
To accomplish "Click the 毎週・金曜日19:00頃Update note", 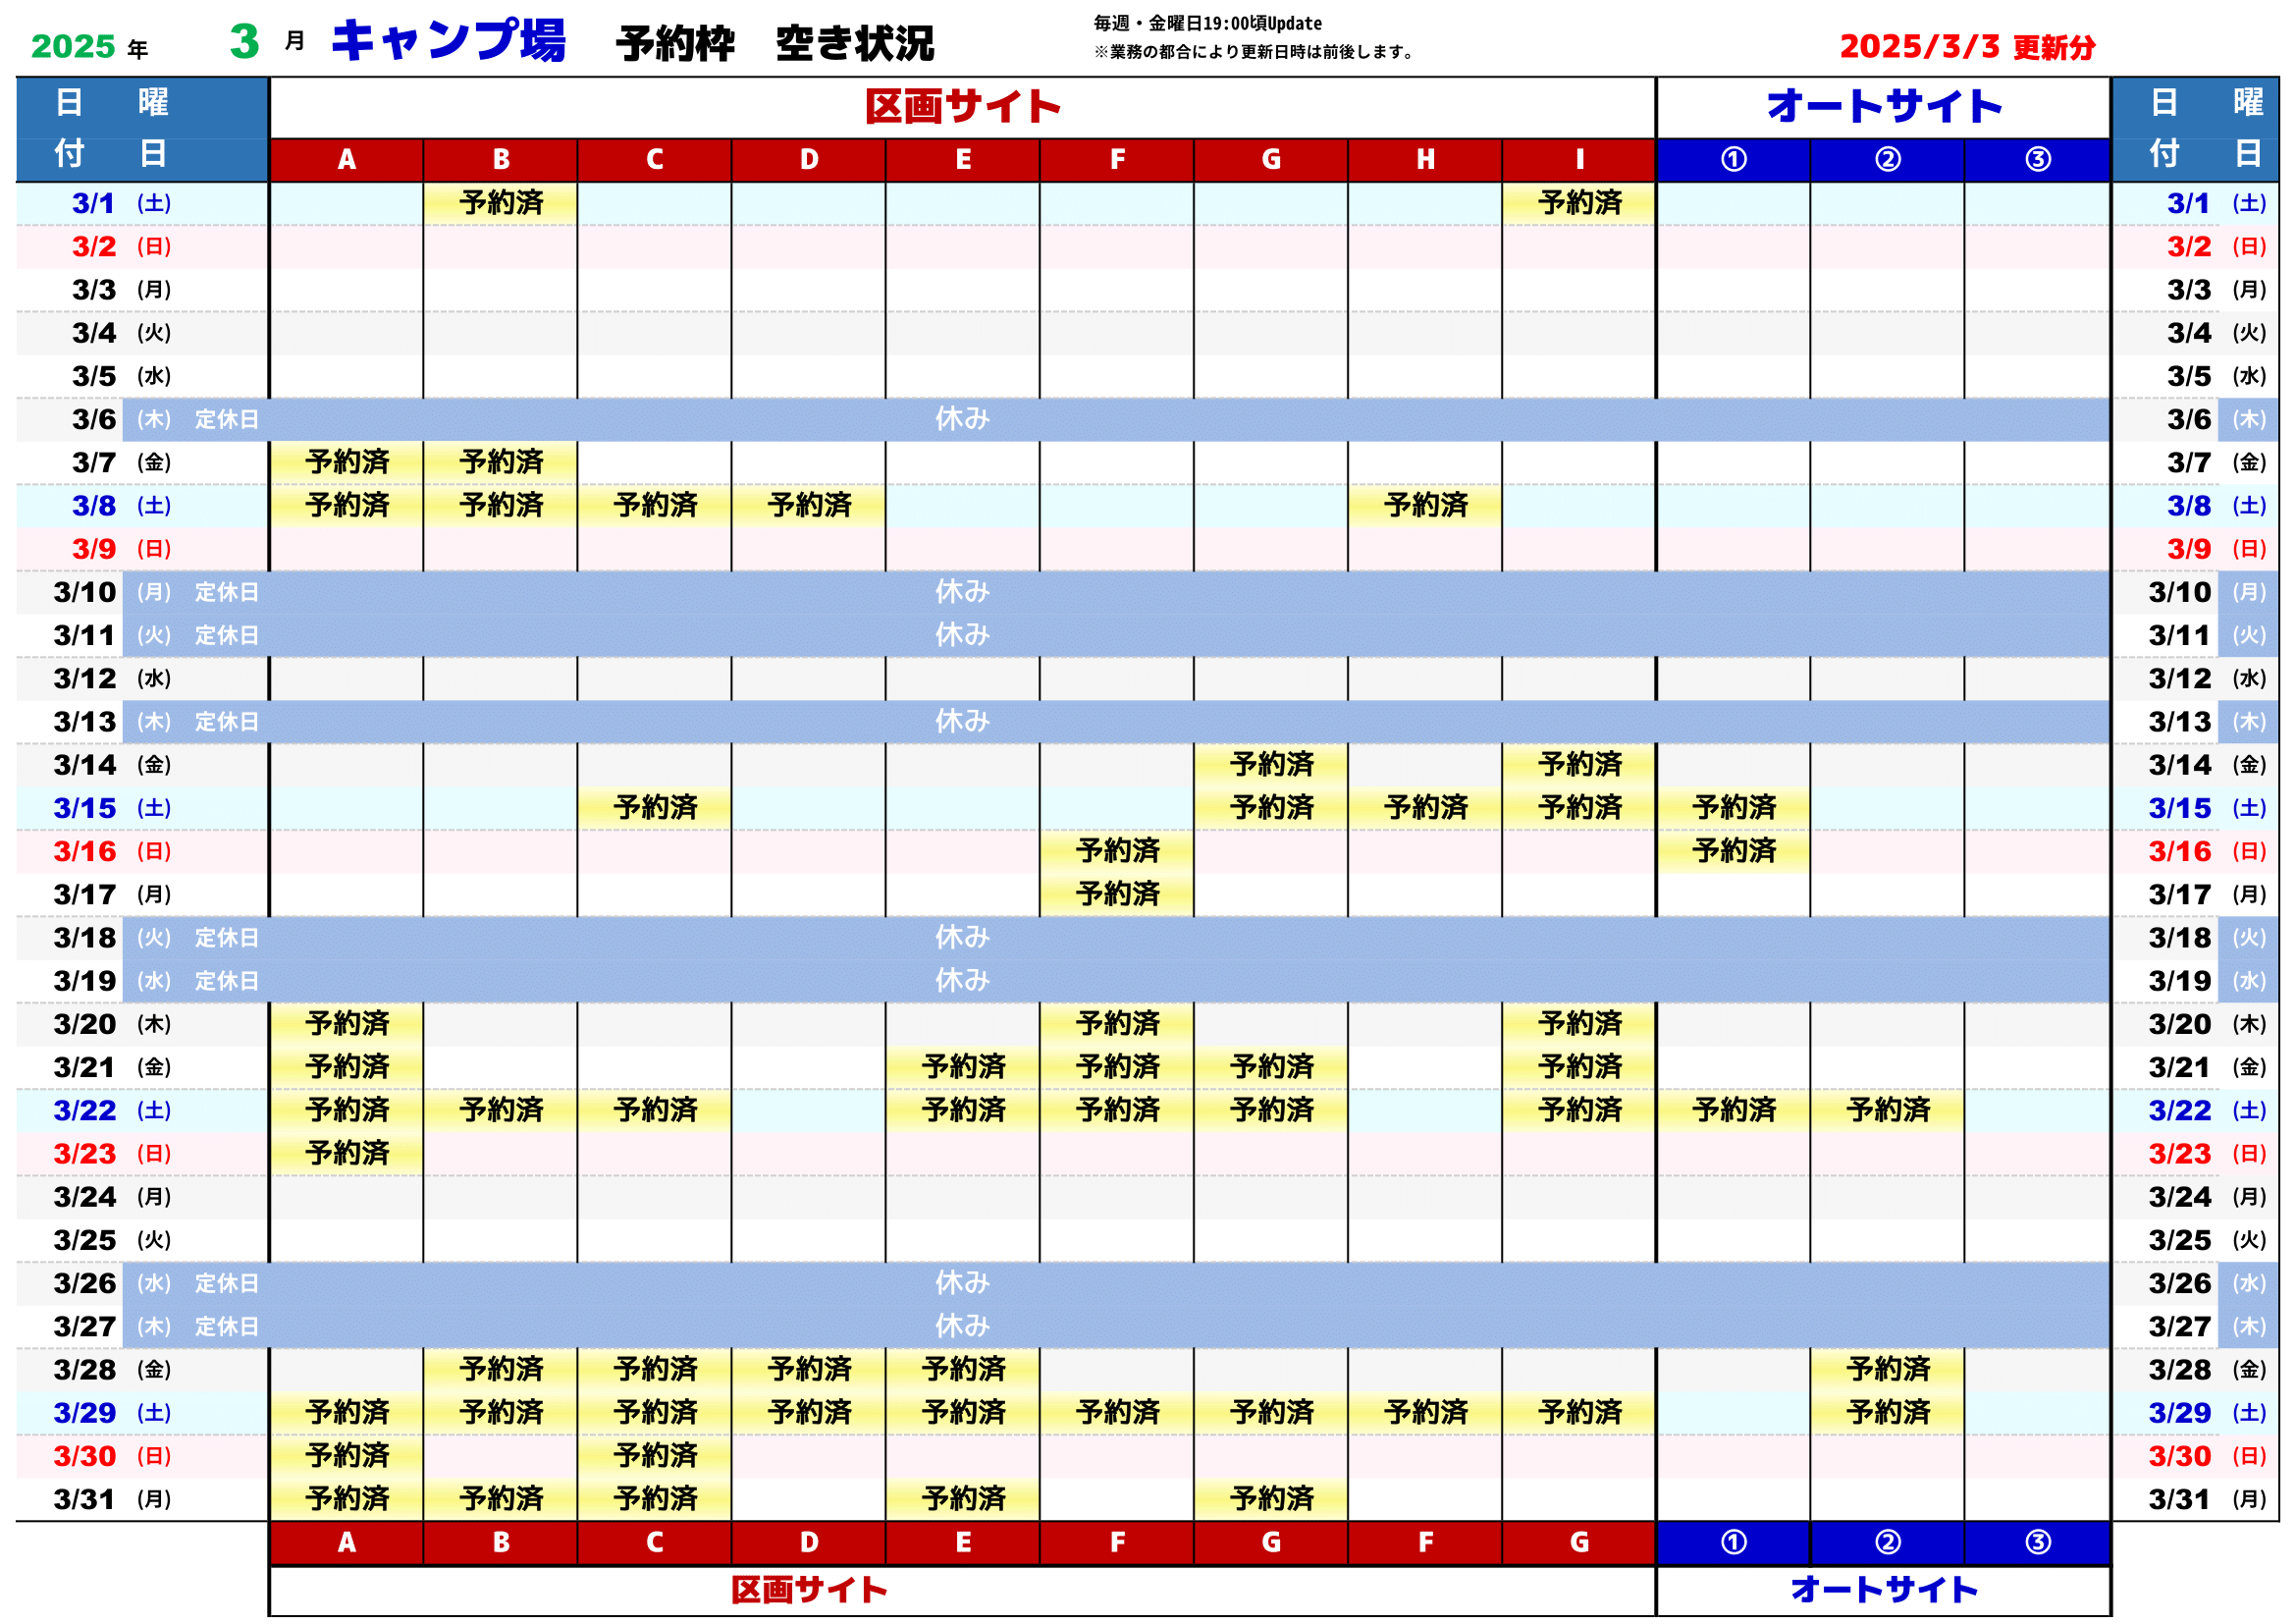I will click(1207, 23).
